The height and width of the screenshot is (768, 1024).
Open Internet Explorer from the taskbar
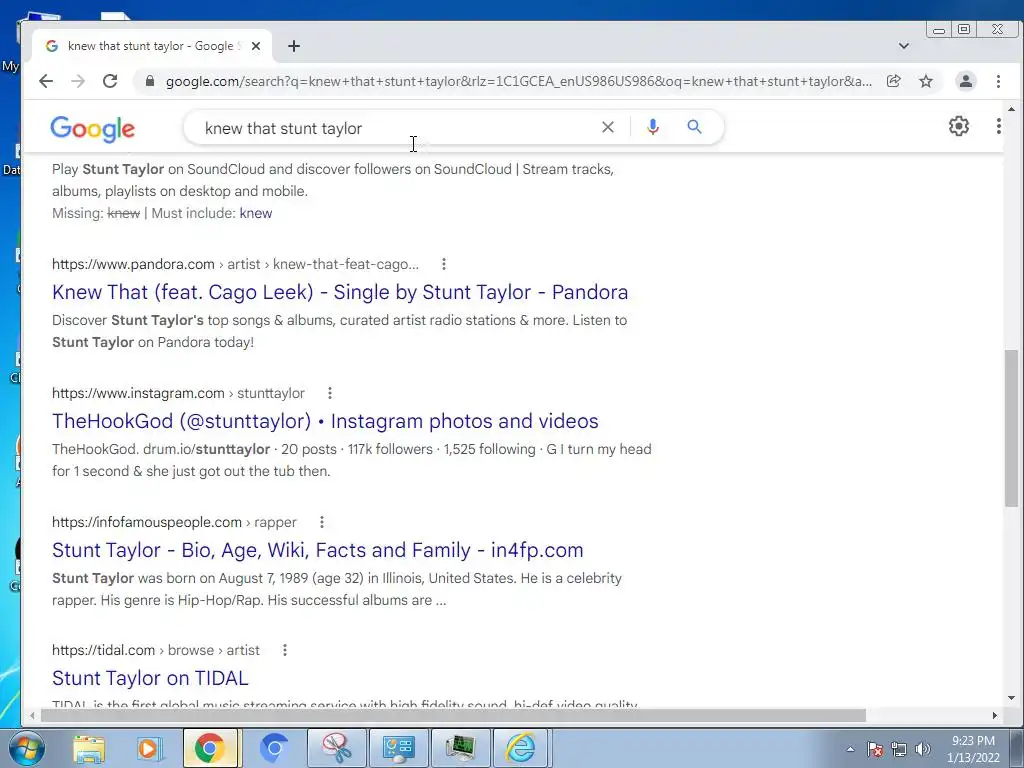click(x=520, y=748)
